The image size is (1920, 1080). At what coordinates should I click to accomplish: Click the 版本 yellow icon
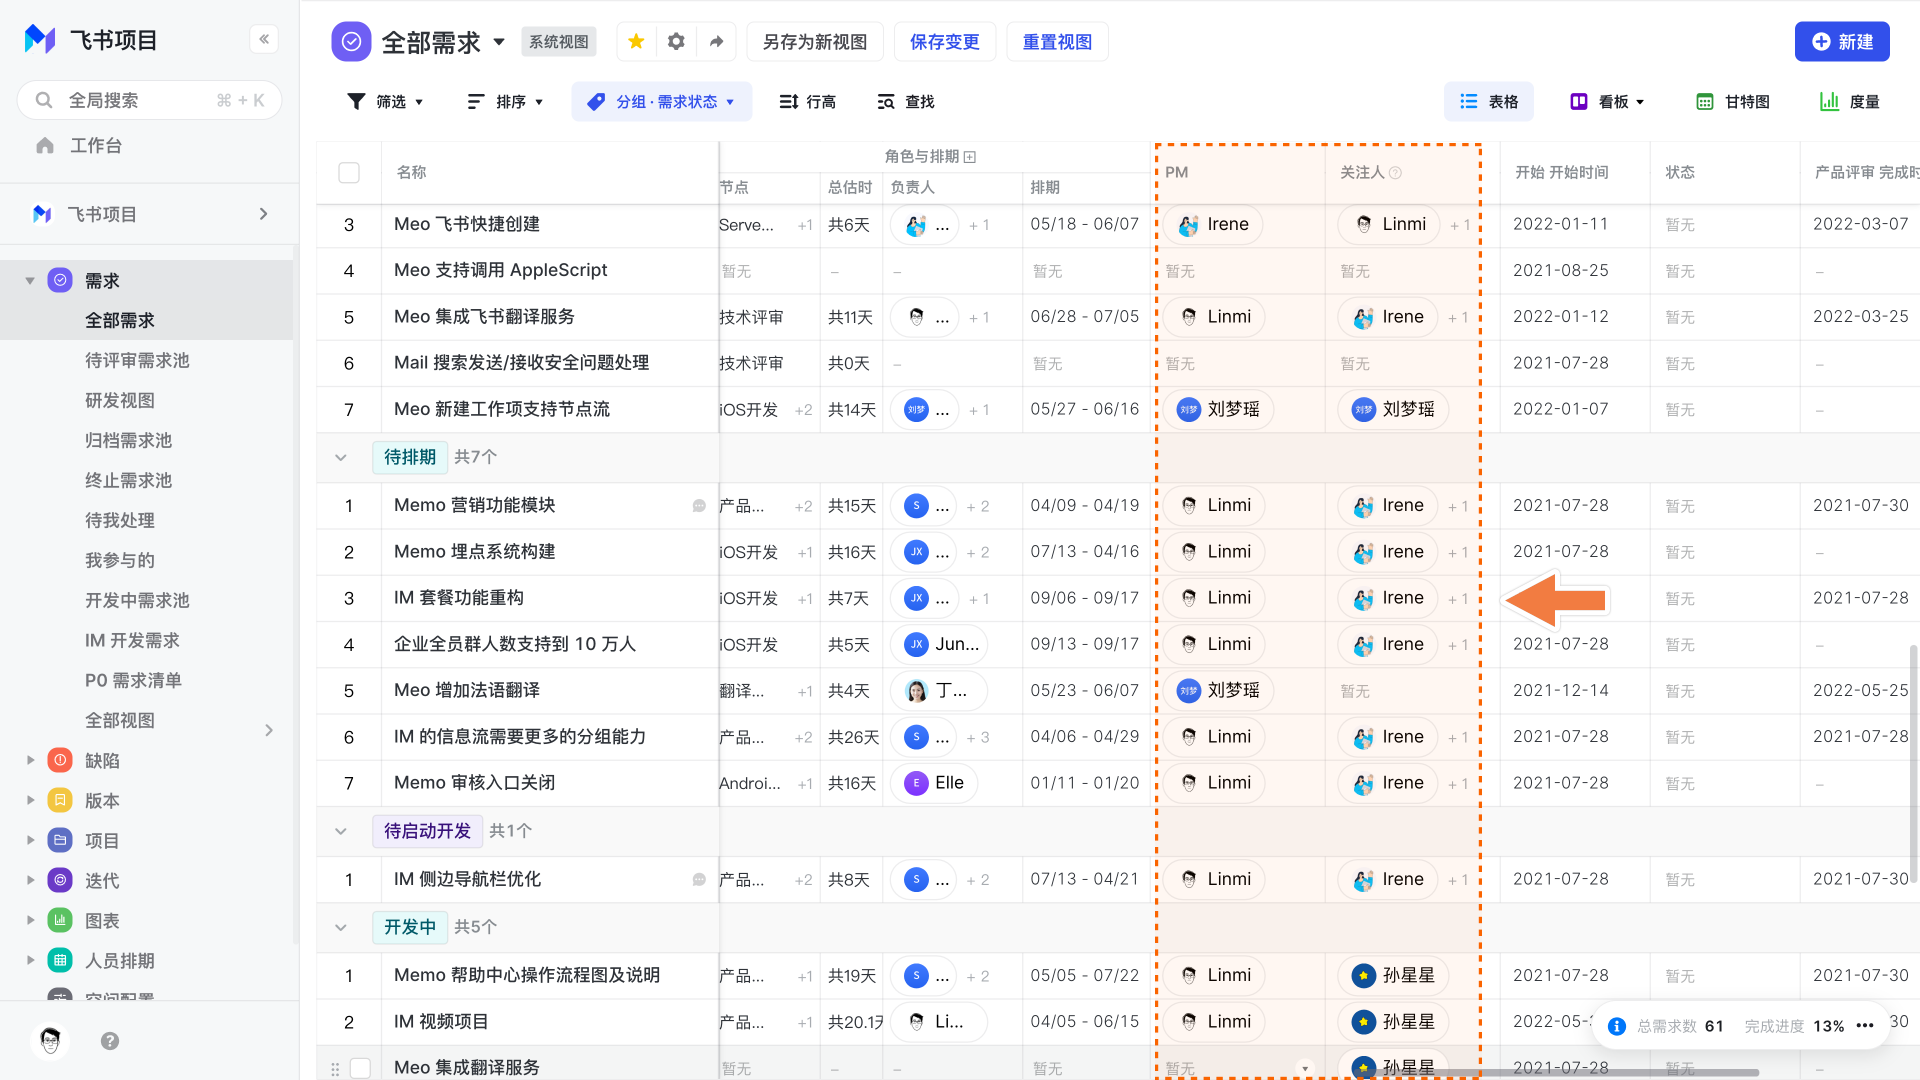(x=60, y=801)
